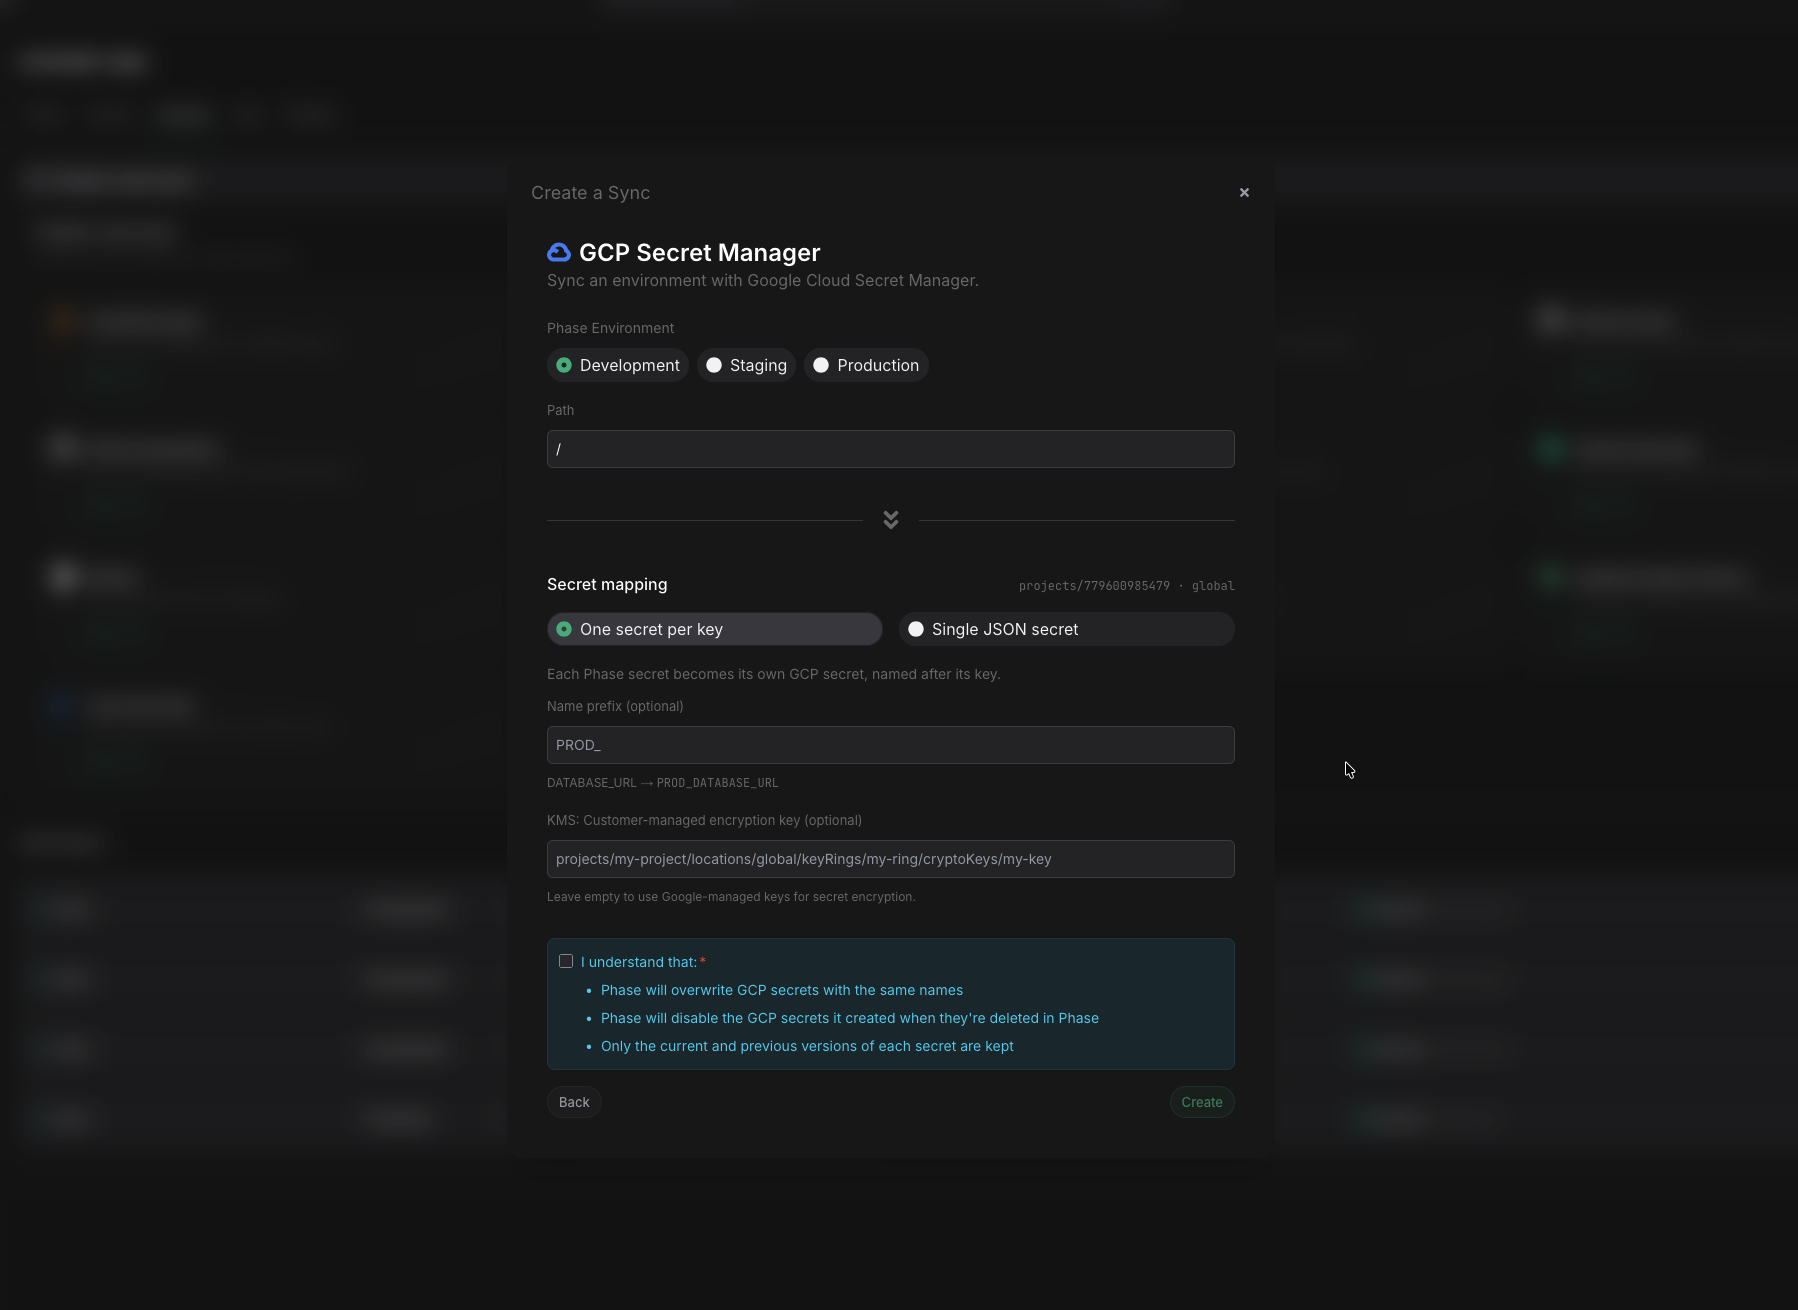
Task: Click the DATABASE_URL → PROD_DATABASE_URL hint
Action: coord(662,783)
